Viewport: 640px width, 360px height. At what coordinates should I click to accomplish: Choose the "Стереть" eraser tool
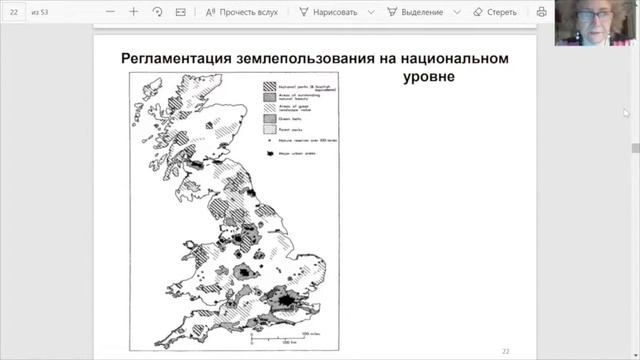[x=495, y=12]
